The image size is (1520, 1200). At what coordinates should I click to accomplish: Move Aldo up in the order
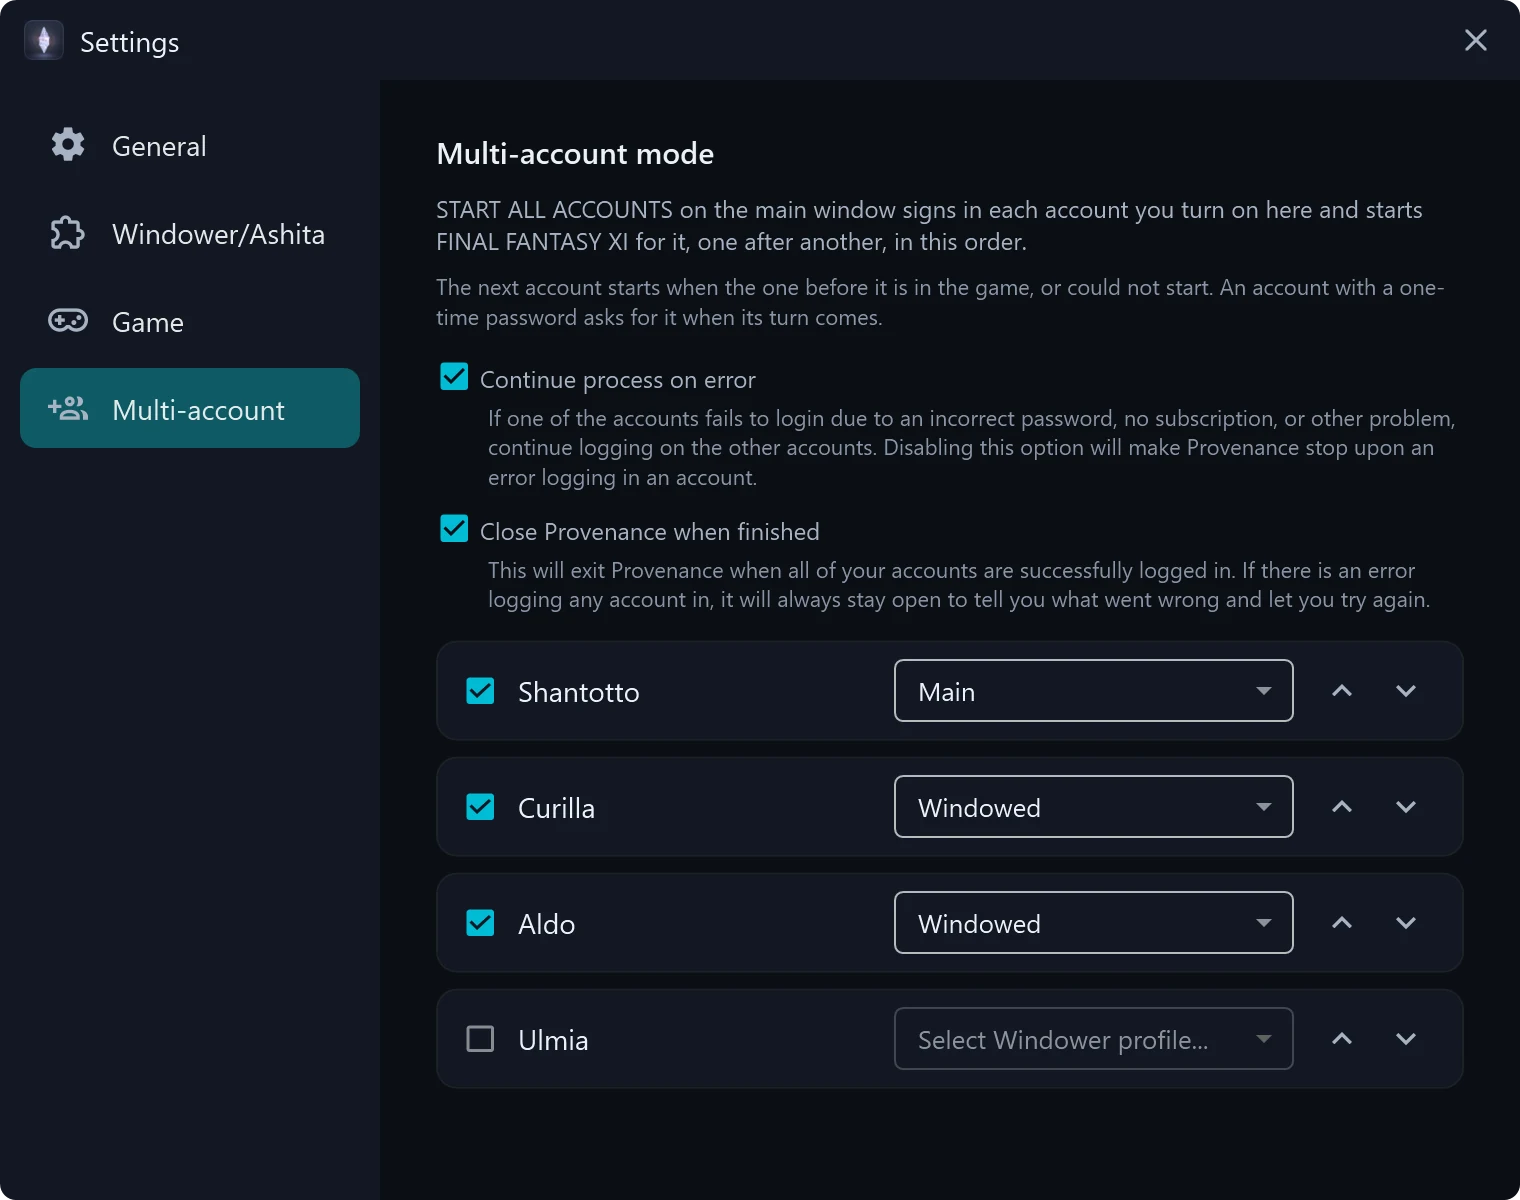[x=1342, y=923]
